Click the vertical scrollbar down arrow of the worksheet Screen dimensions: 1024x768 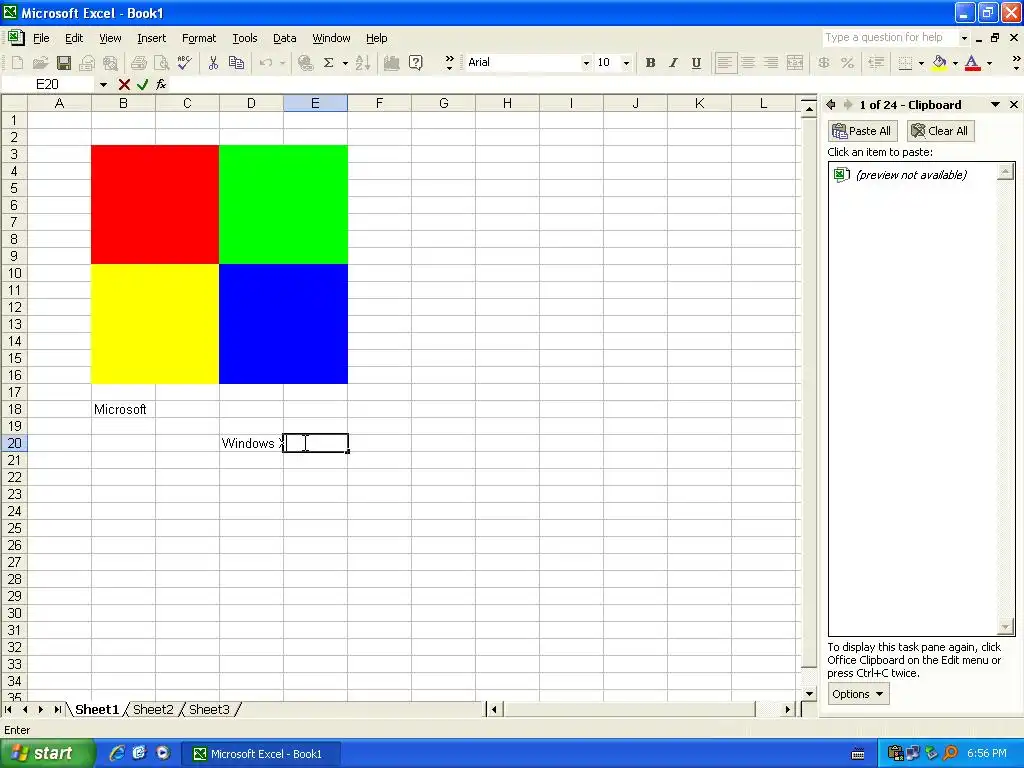tap(809, 694)
